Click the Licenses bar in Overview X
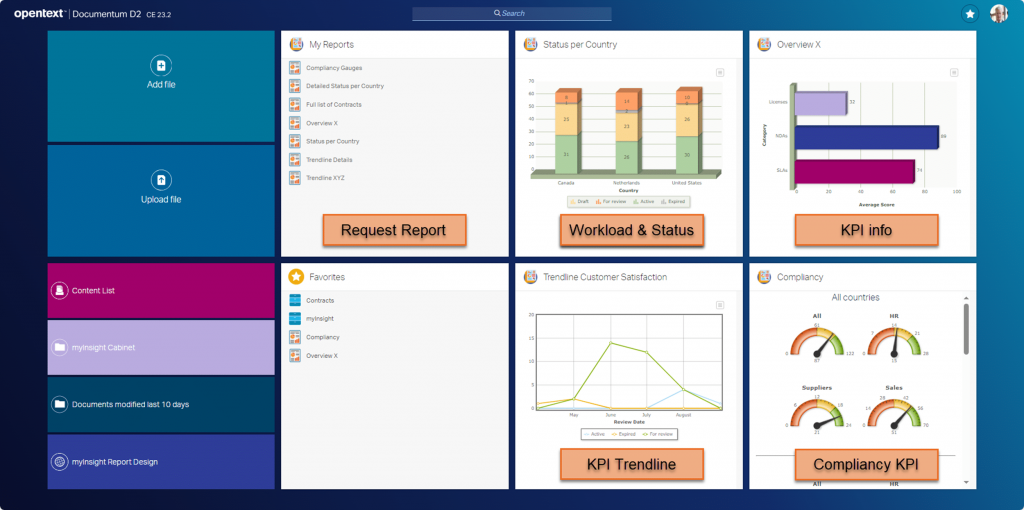1024x510 pixels. point(821,103)
